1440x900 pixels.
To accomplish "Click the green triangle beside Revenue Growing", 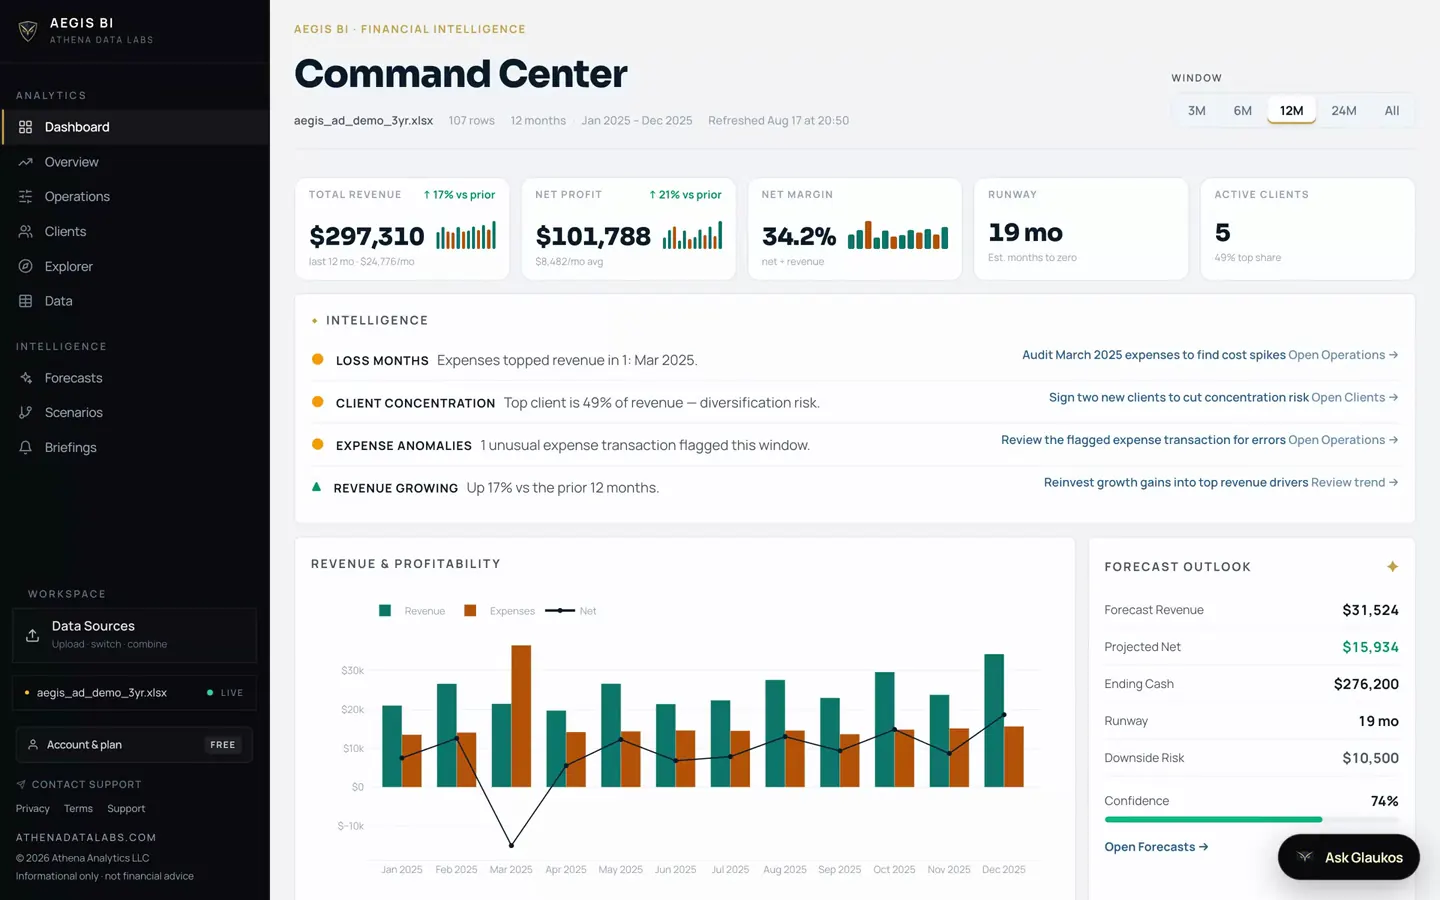I will (316, 487).
